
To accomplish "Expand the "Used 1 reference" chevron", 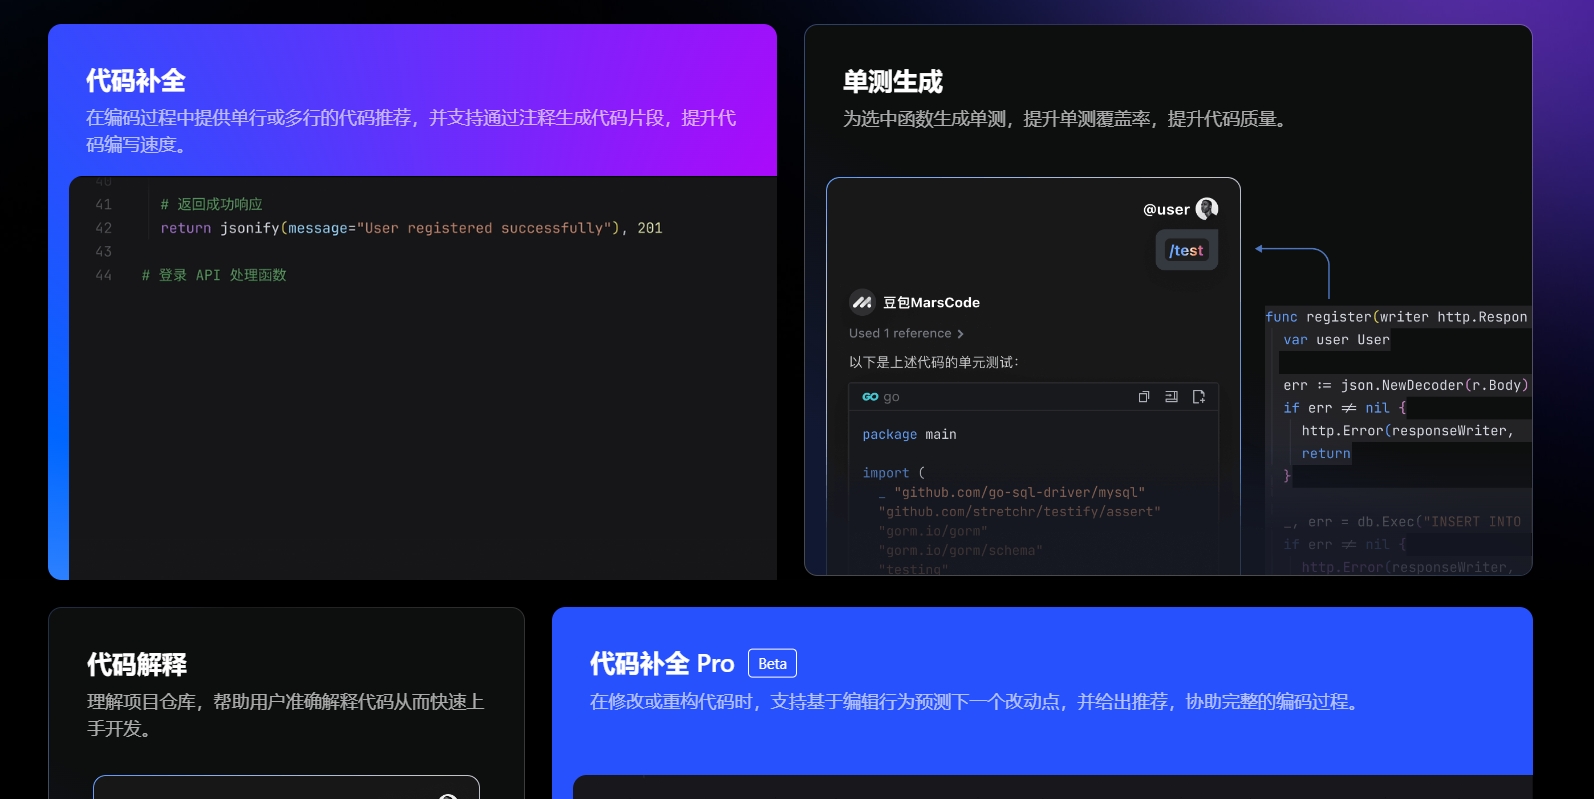I will pos(960,334).
